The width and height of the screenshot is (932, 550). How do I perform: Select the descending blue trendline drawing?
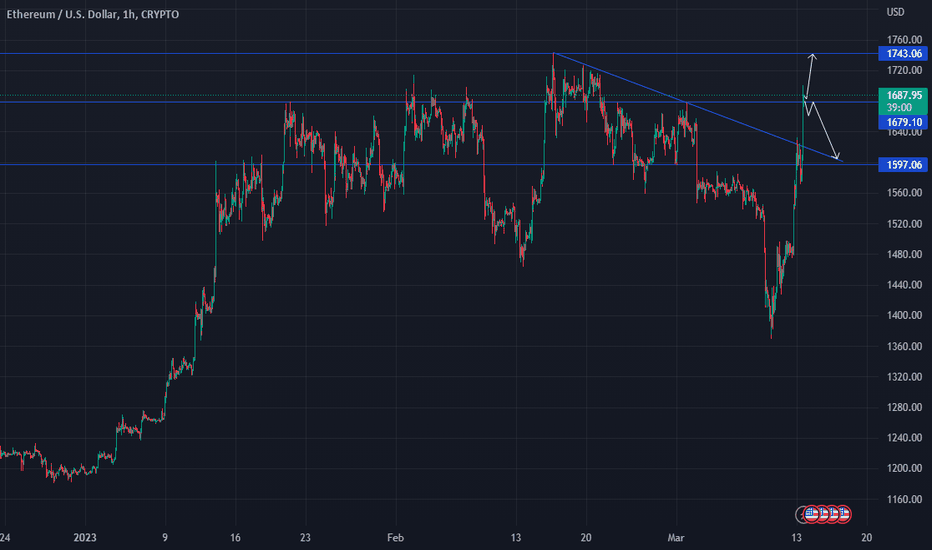tap(698, 108)
